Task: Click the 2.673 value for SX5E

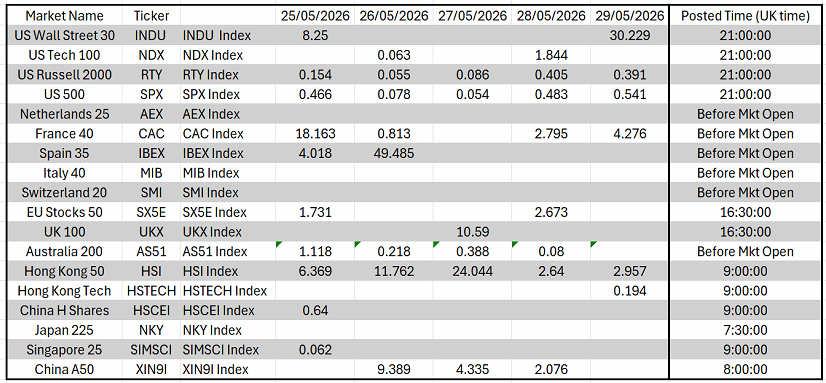Action: click(551, 212)
